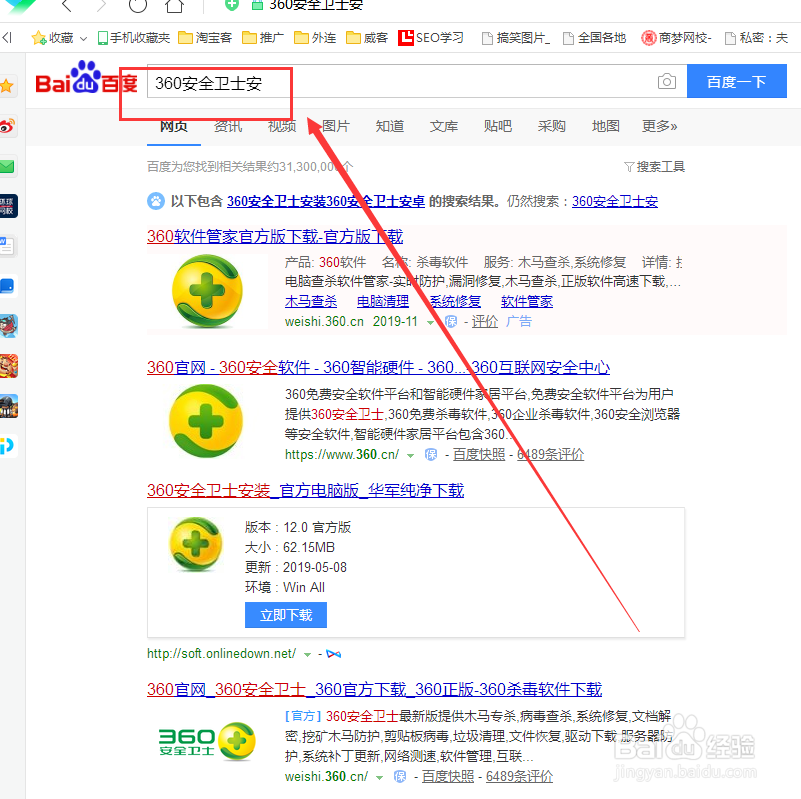Open 百度快照 for www.360.cn result
This screenshot has width=801, height=799.
coord(479,454)
